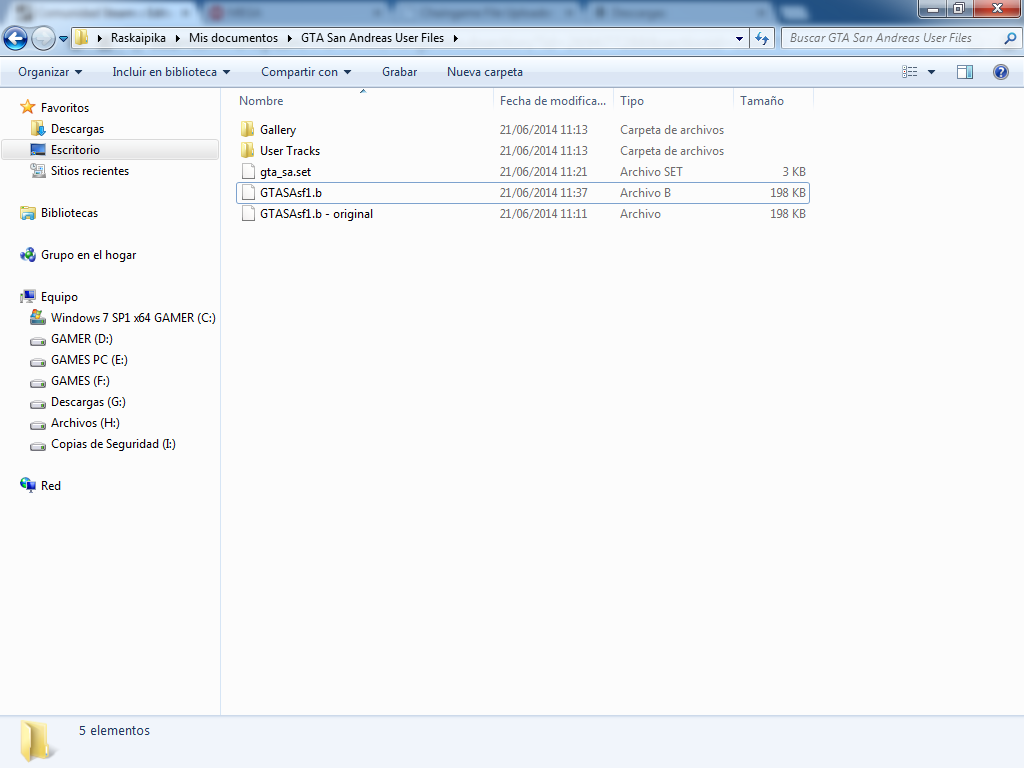Open Red in navigation pane
Viewport: 1024px width, 768px height.
point(50,486)
